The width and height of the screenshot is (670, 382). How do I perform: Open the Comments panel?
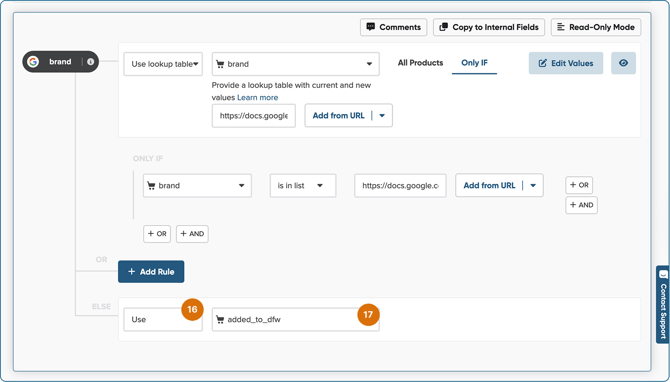point(394,27)
